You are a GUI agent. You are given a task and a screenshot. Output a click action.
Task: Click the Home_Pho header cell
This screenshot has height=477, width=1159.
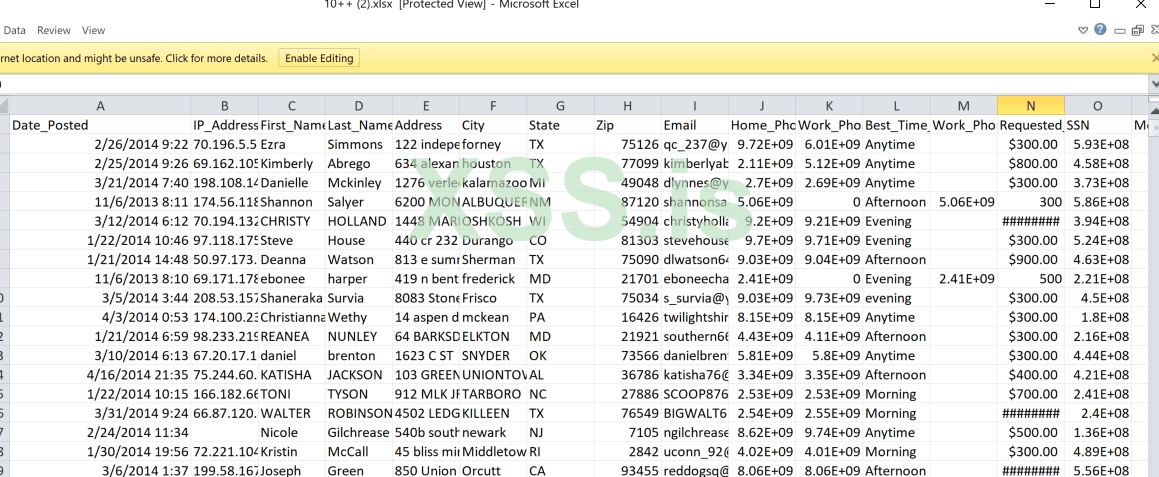(762, 125)
